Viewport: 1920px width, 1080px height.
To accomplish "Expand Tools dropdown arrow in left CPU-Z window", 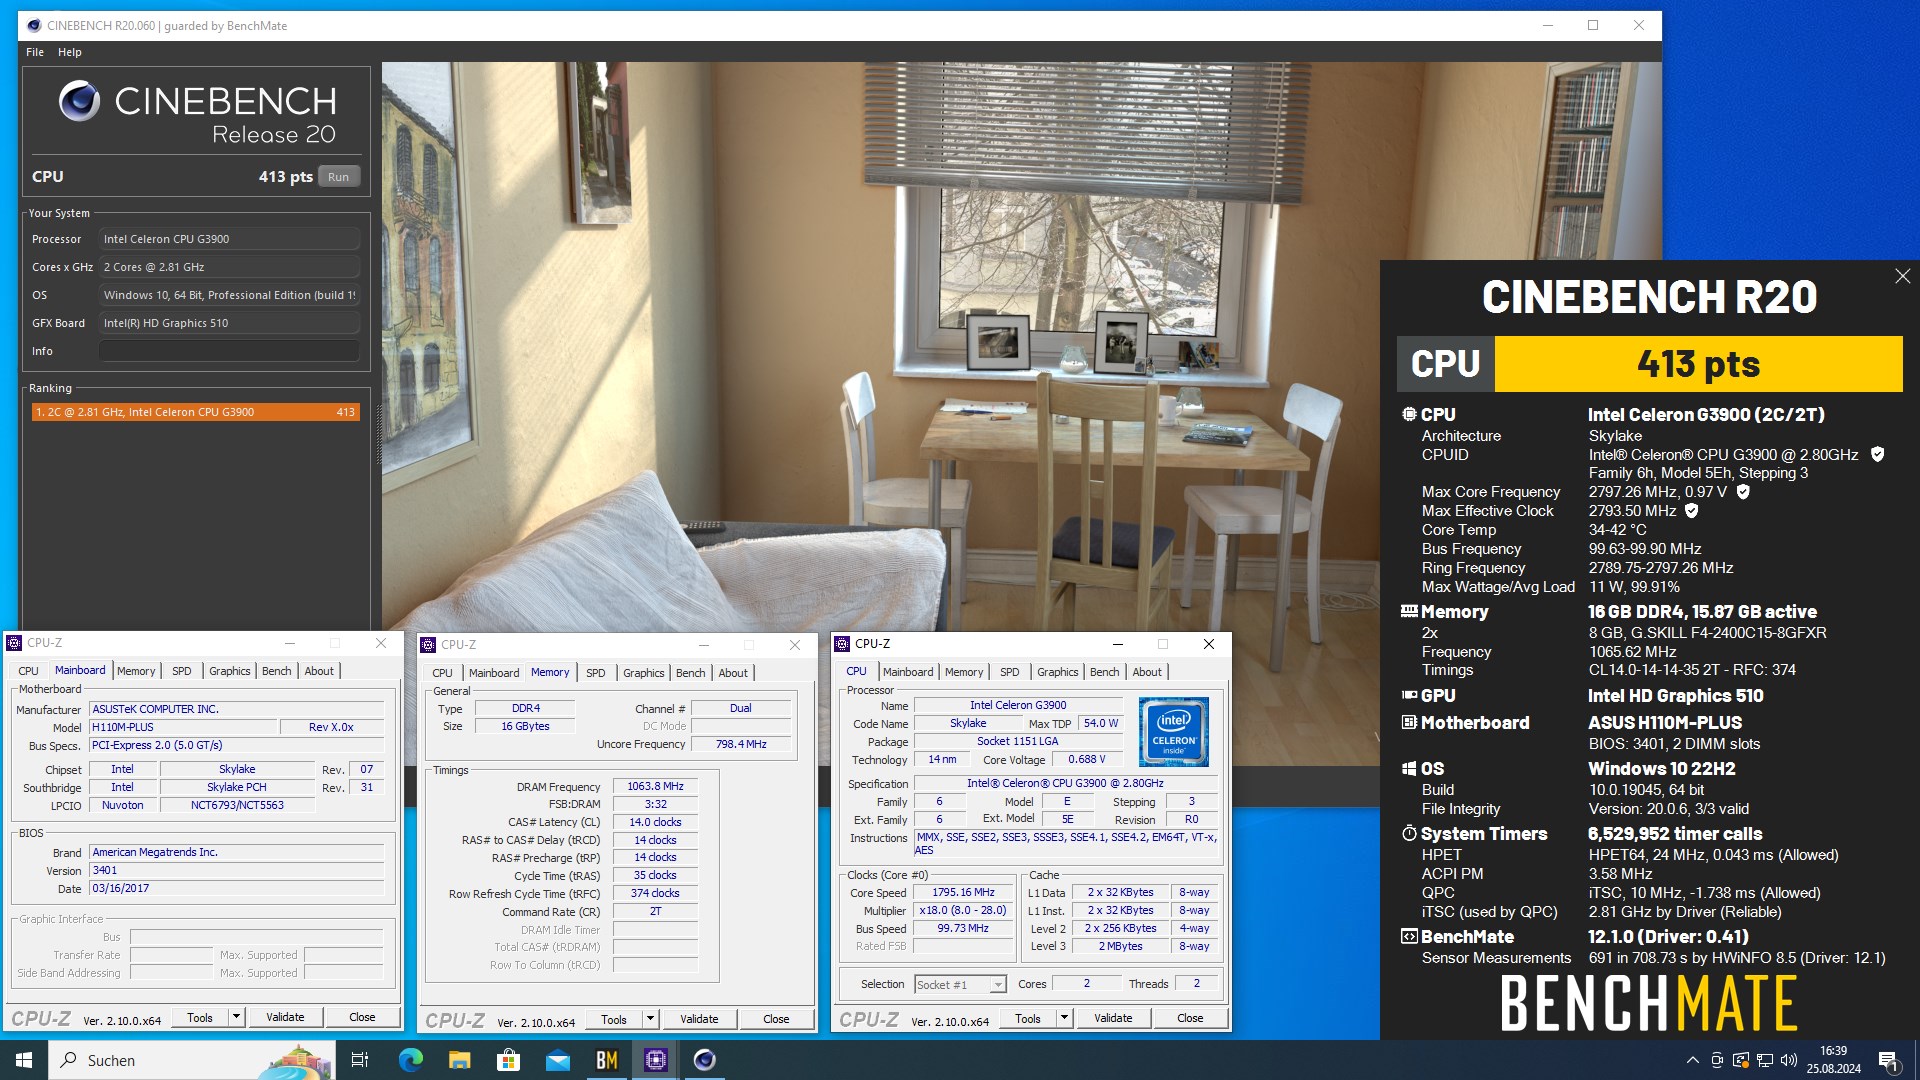I will [237, 1017].
